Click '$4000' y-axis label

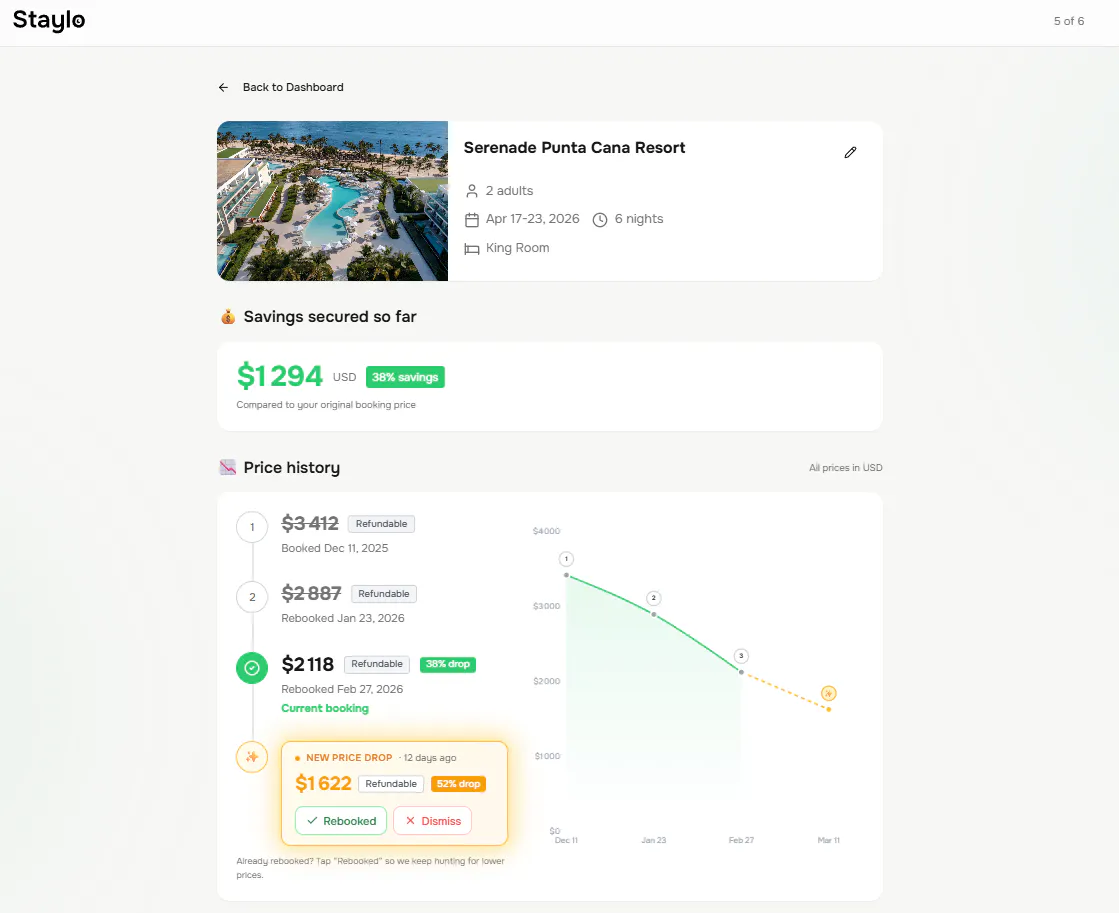(x=547, y=531)
